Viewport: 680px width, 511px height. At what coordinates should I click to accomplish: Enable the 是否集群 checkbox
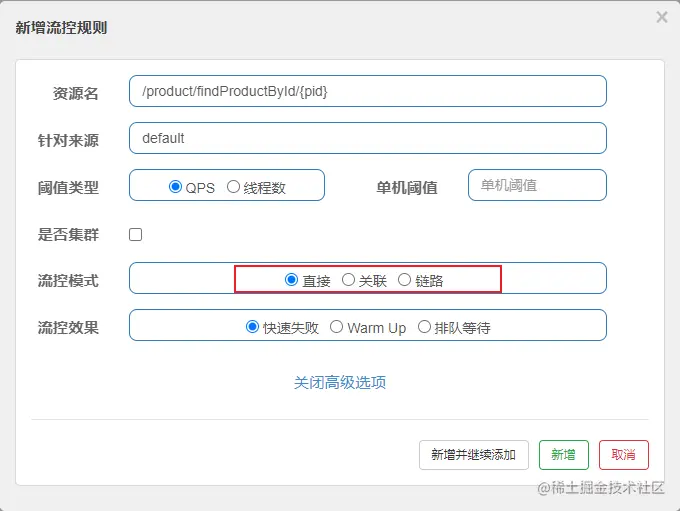[x=135, y=235]
